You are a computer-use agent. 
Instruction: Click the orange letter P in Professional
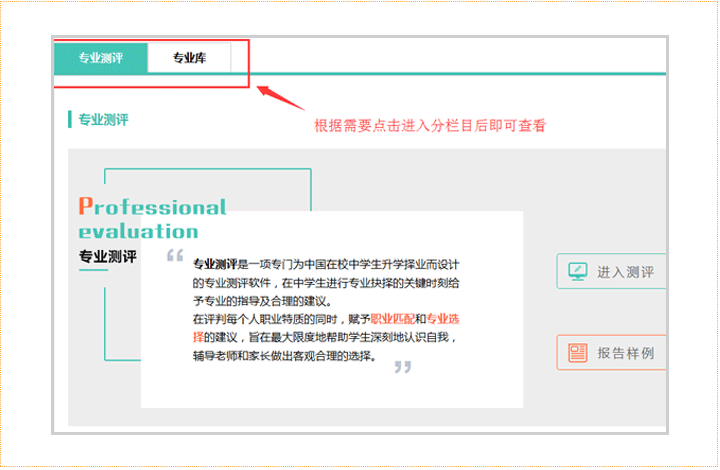[x=85, y=207]
